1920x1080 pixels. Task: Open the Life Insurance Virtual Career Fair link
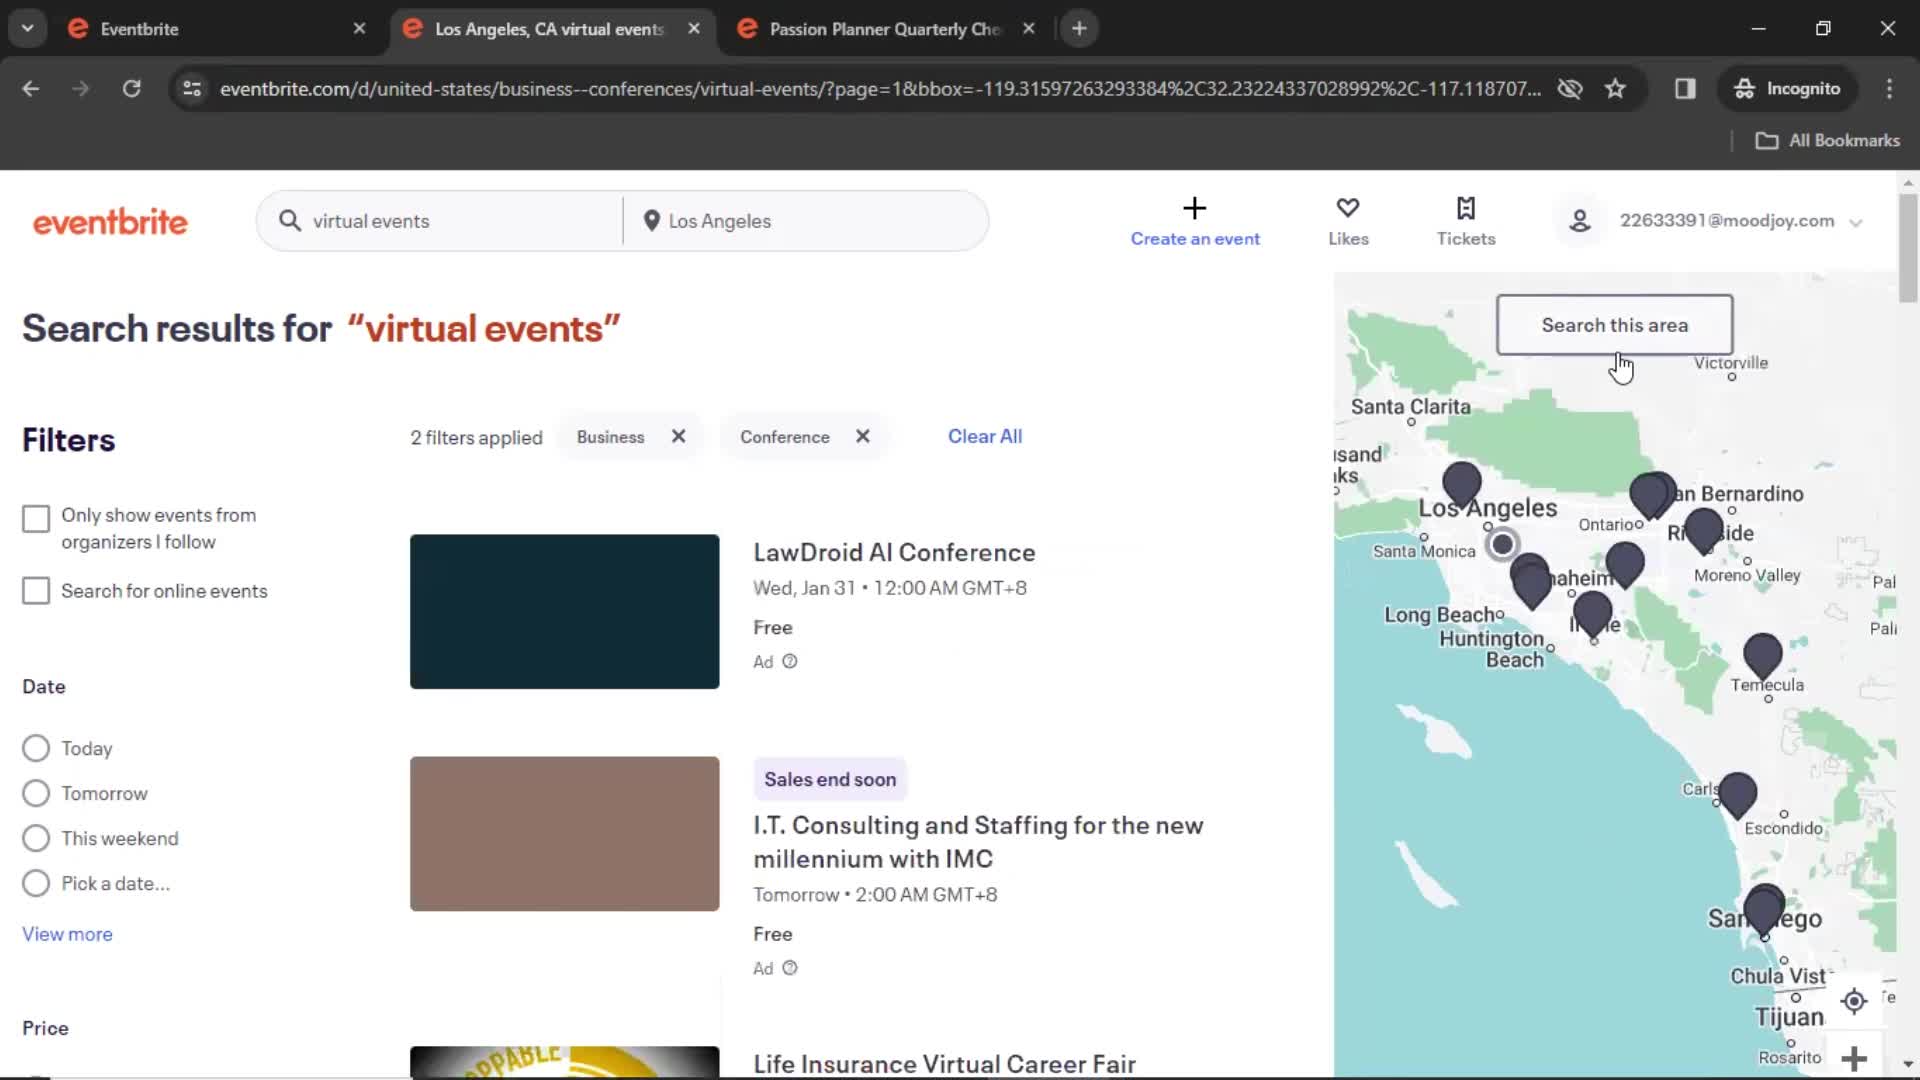click(x=944, y=1064)
